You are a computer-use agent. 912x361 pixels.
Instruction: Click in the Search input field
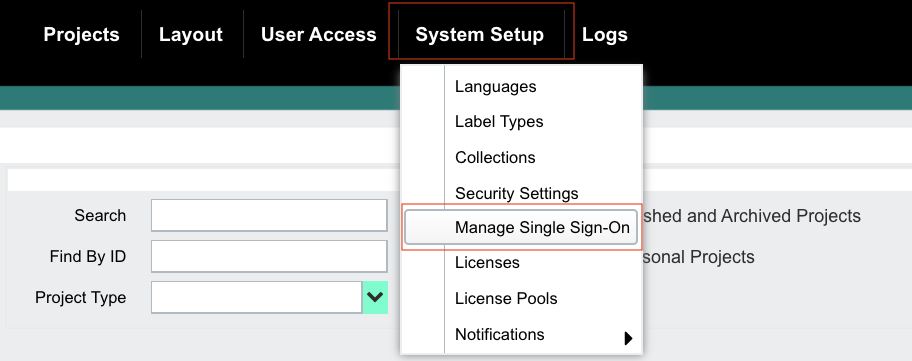(x=269, y=215)
